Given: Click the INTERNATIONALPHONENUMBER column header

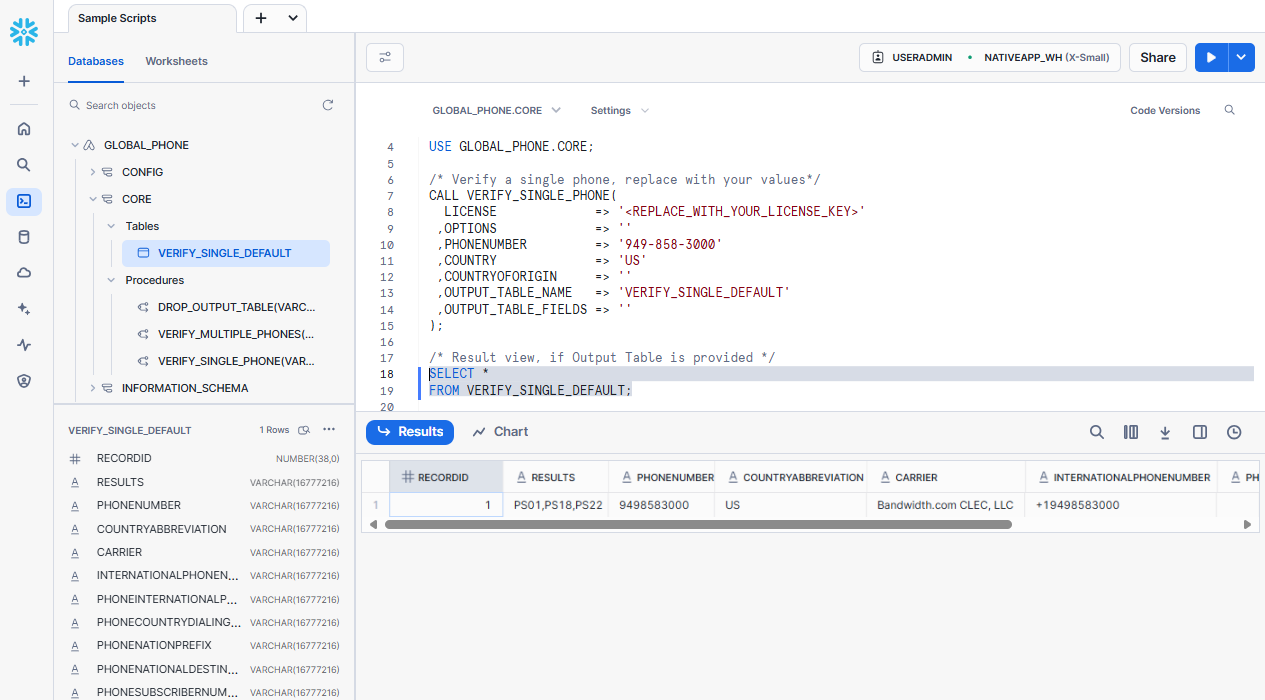Looking at the screenshot, I should tap(1120, 477).
